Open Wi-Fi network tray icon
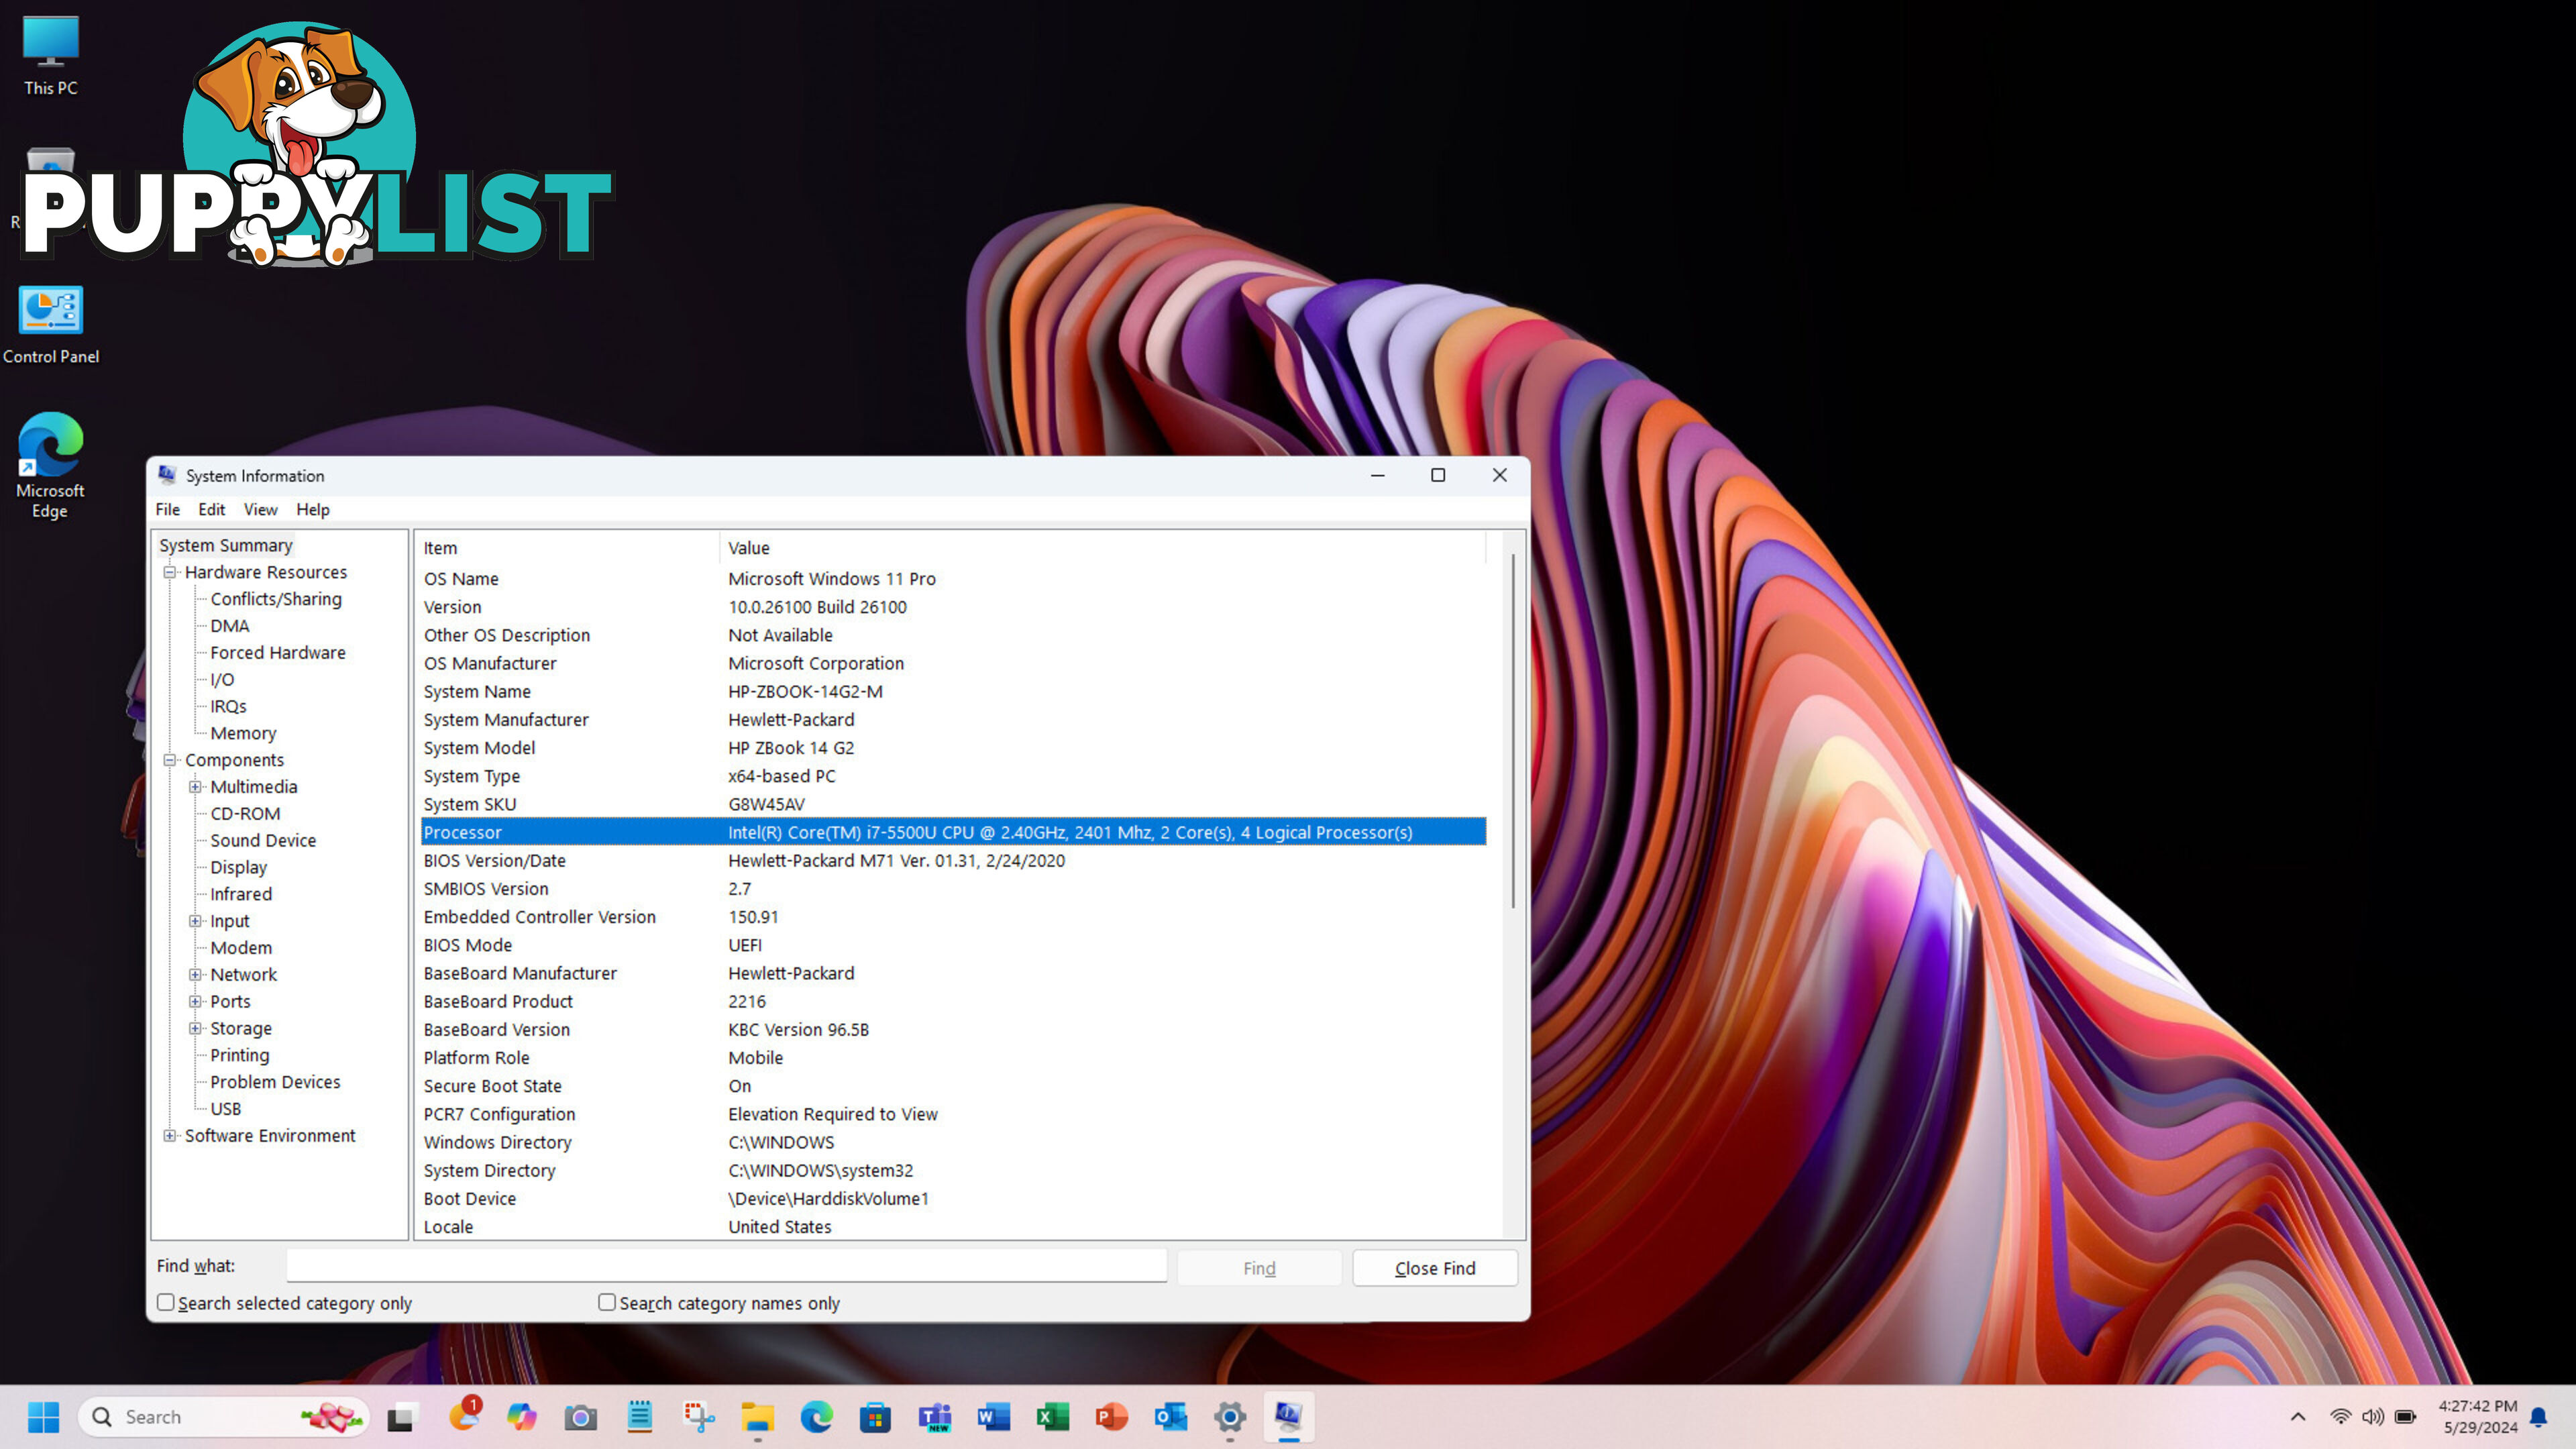This screenshot has width=2576, height=1449. pyautogui.click(x=2340, y=1417)
